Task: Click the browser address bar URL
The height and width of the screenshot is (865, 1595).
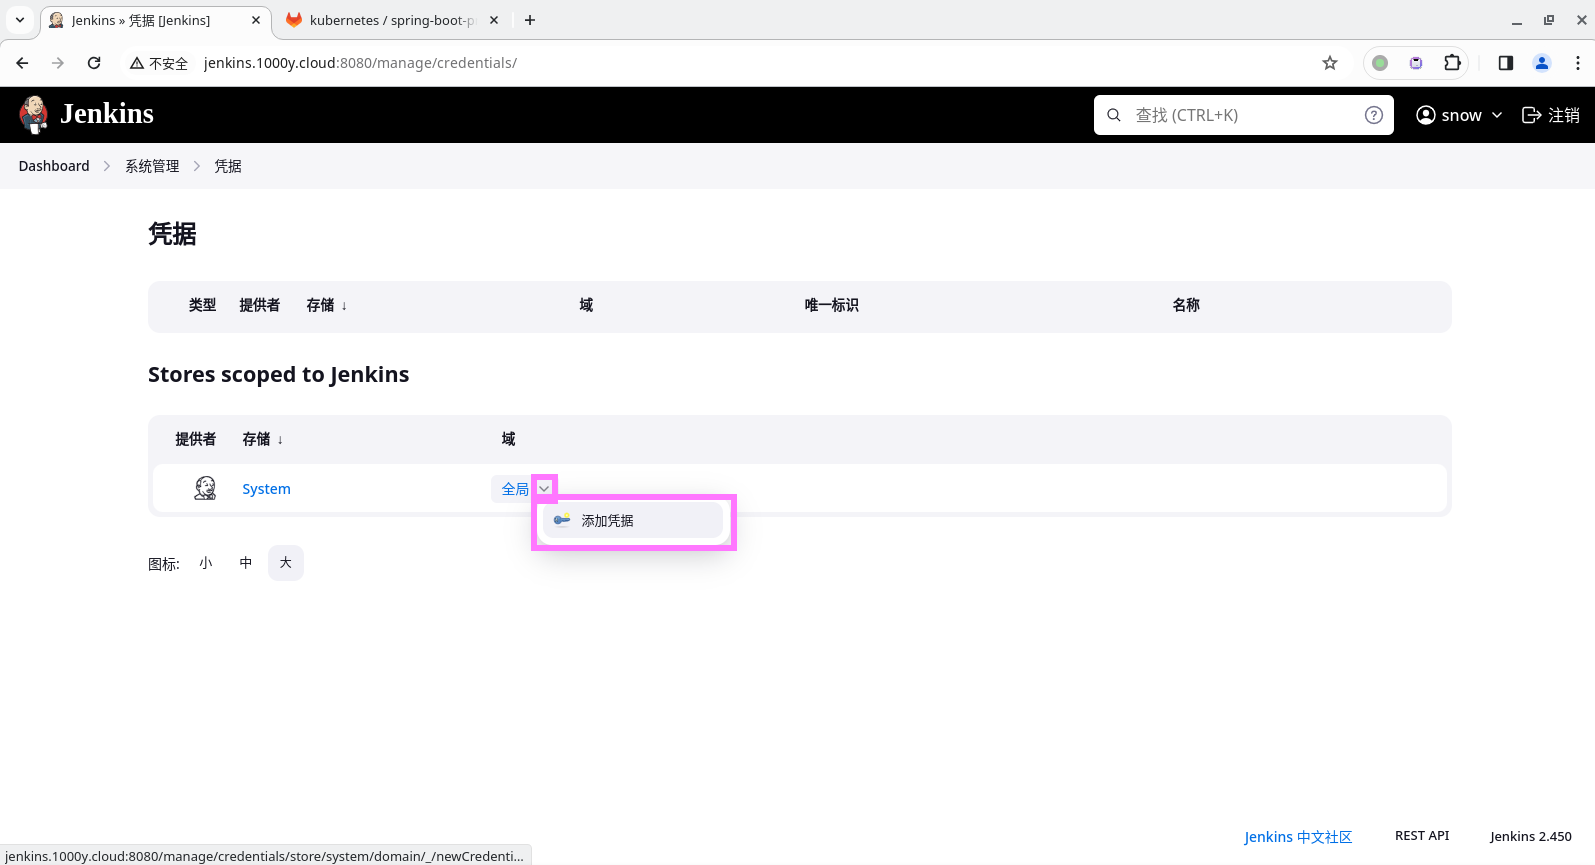Action: click(360, 63)
